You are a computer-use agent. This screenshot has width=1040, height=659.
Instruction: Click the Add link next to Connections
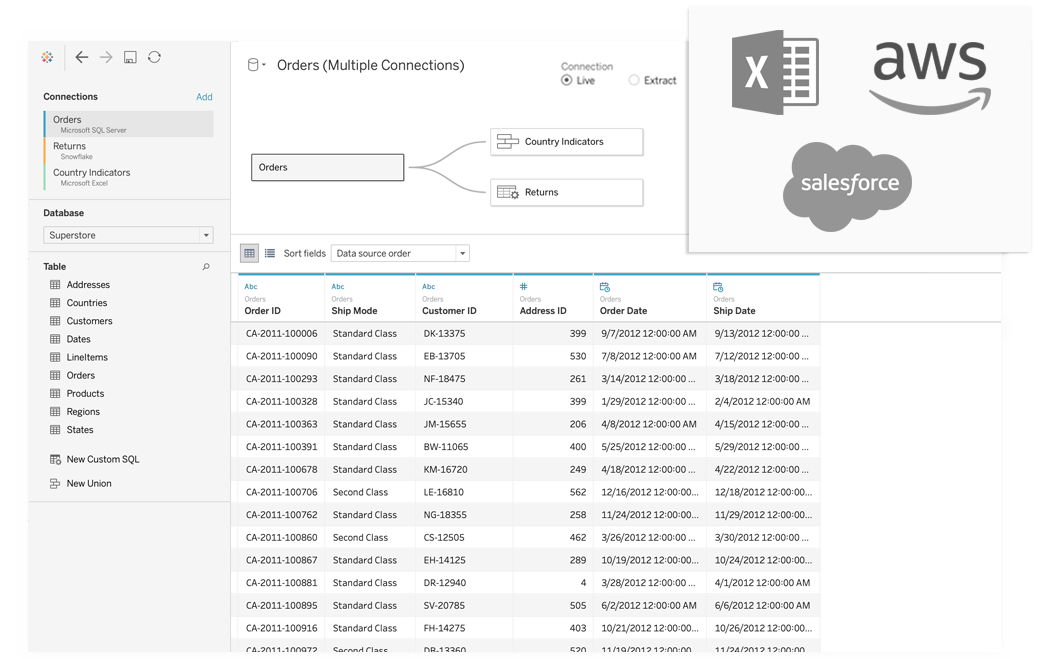pos(204,96)
